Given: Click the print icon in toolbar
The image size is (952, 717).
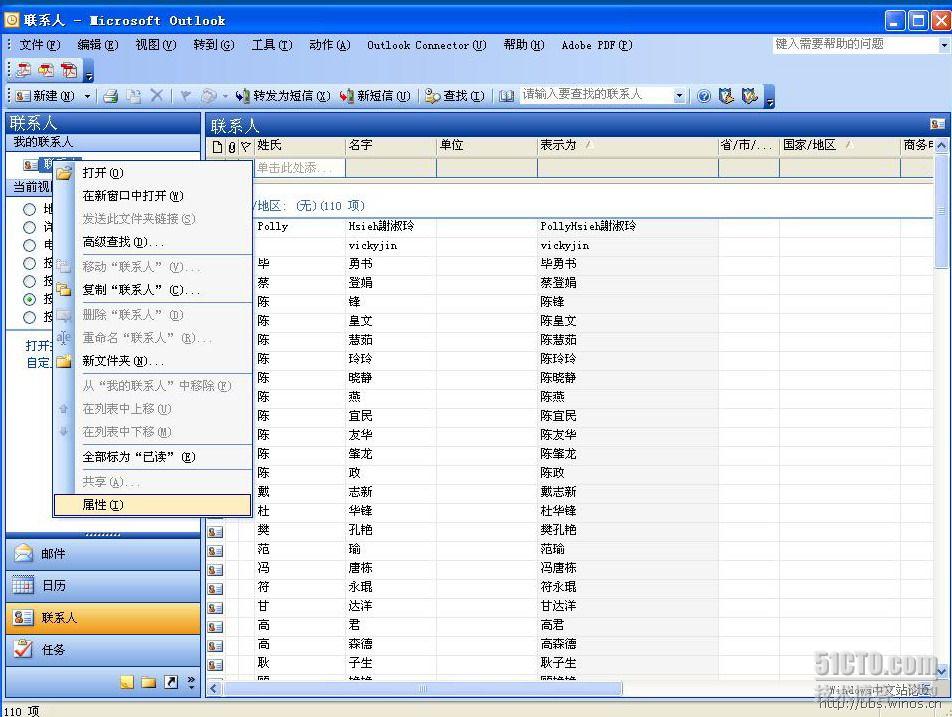Looking at the screenshot, I should (x=110, y=96).
